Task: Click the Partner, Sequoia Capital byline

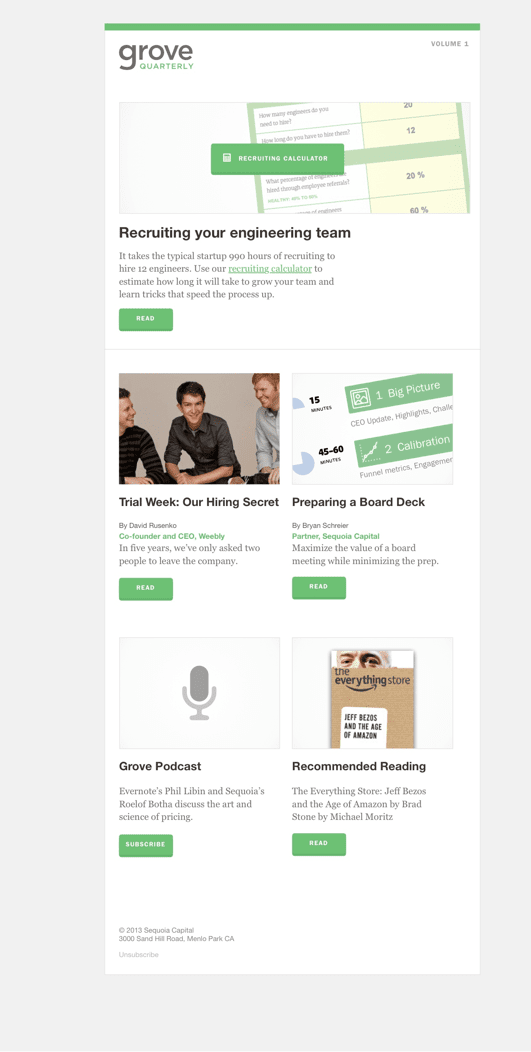Action: 336,537
